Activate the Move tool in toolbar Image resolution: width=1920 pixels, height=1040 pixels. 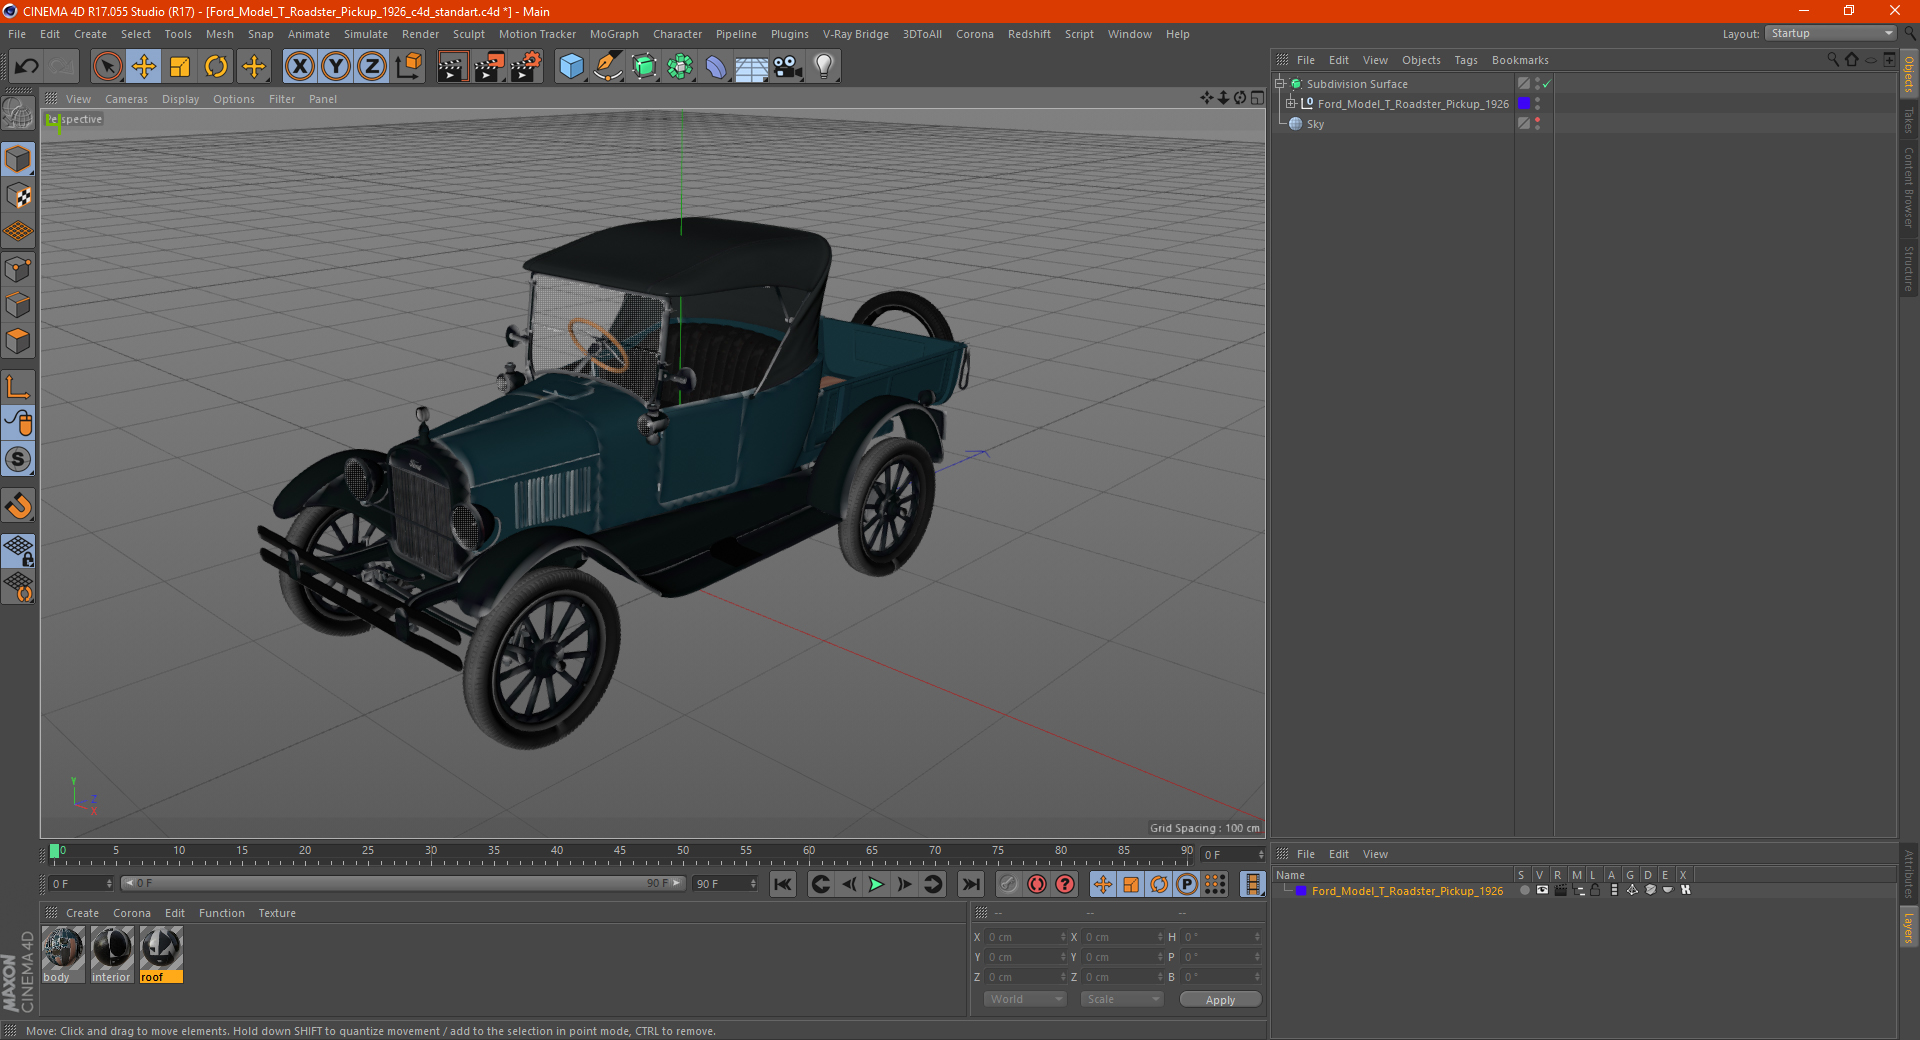tap(144, 67)
